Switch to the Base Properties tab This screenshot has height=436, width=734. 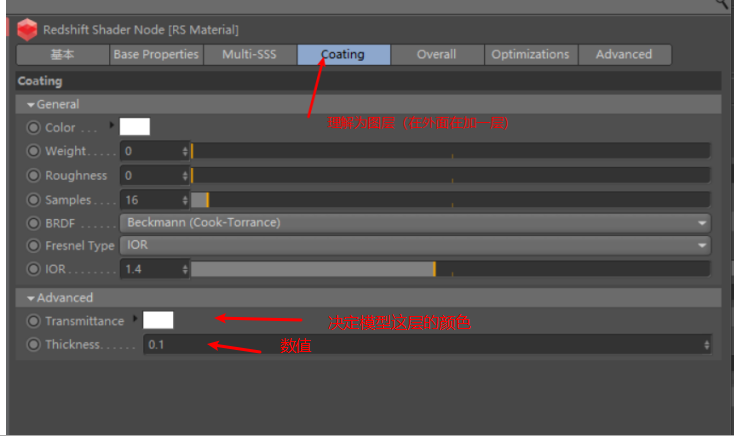point(156,54)
